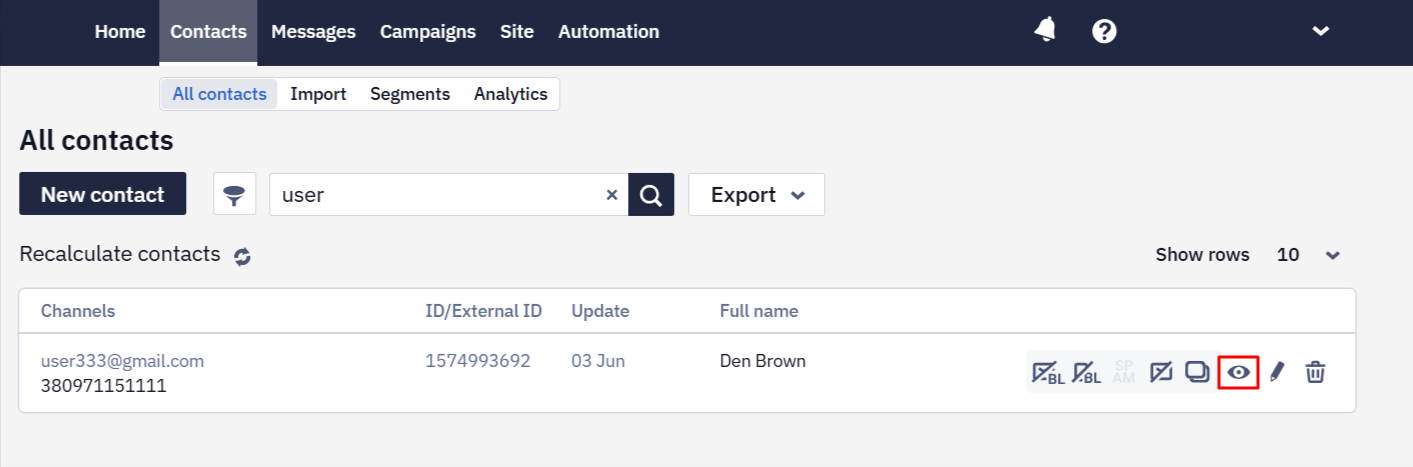Delete Den Brown with trash icon
Viewport: 1413px width, 467px height.
1316,372
